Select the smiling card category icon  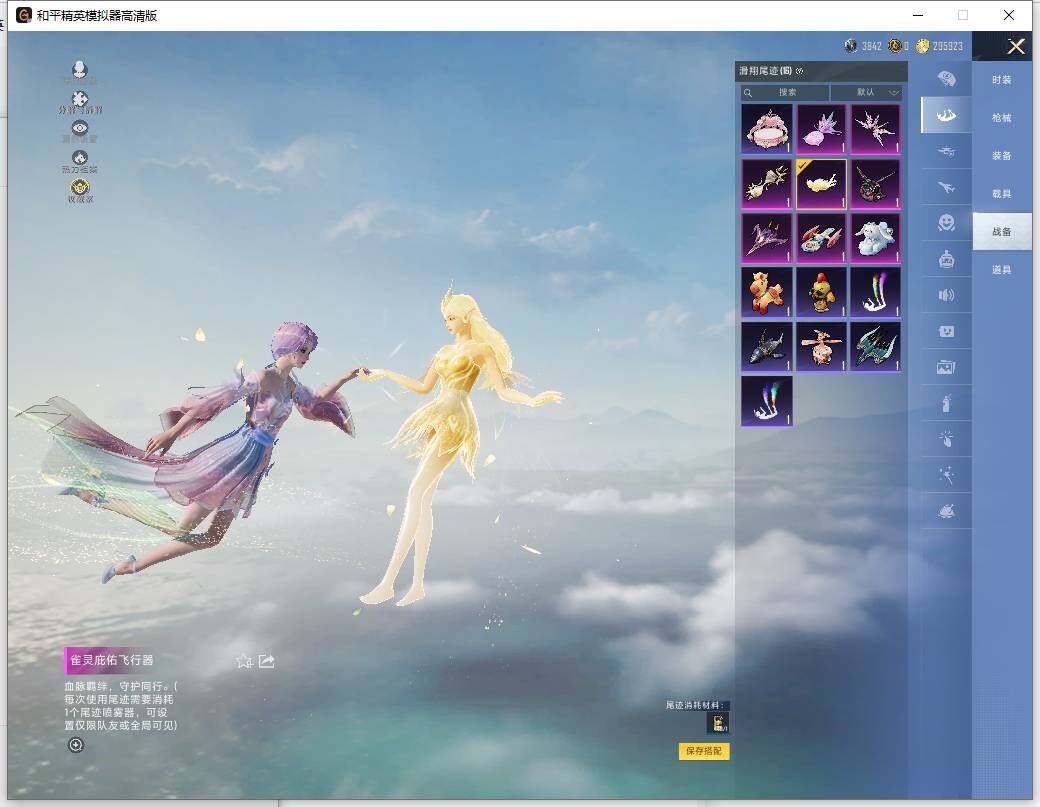click(x=946, y=331)
